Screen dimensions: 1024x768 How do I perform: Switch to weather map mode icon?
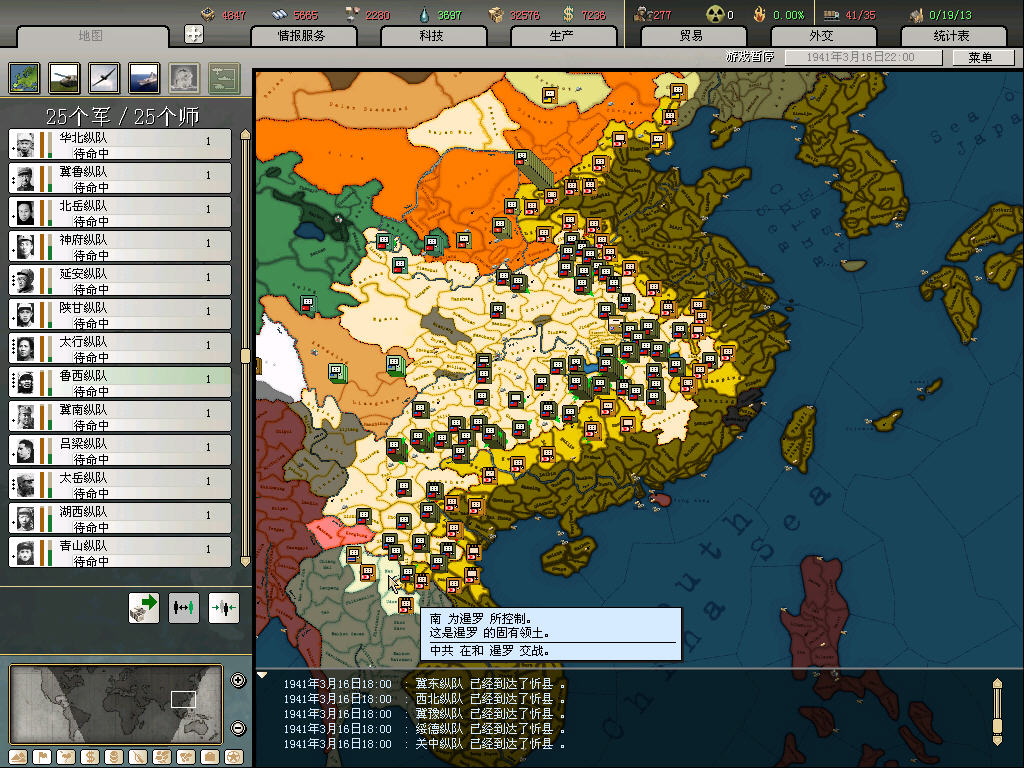click(x=66, y=757)
